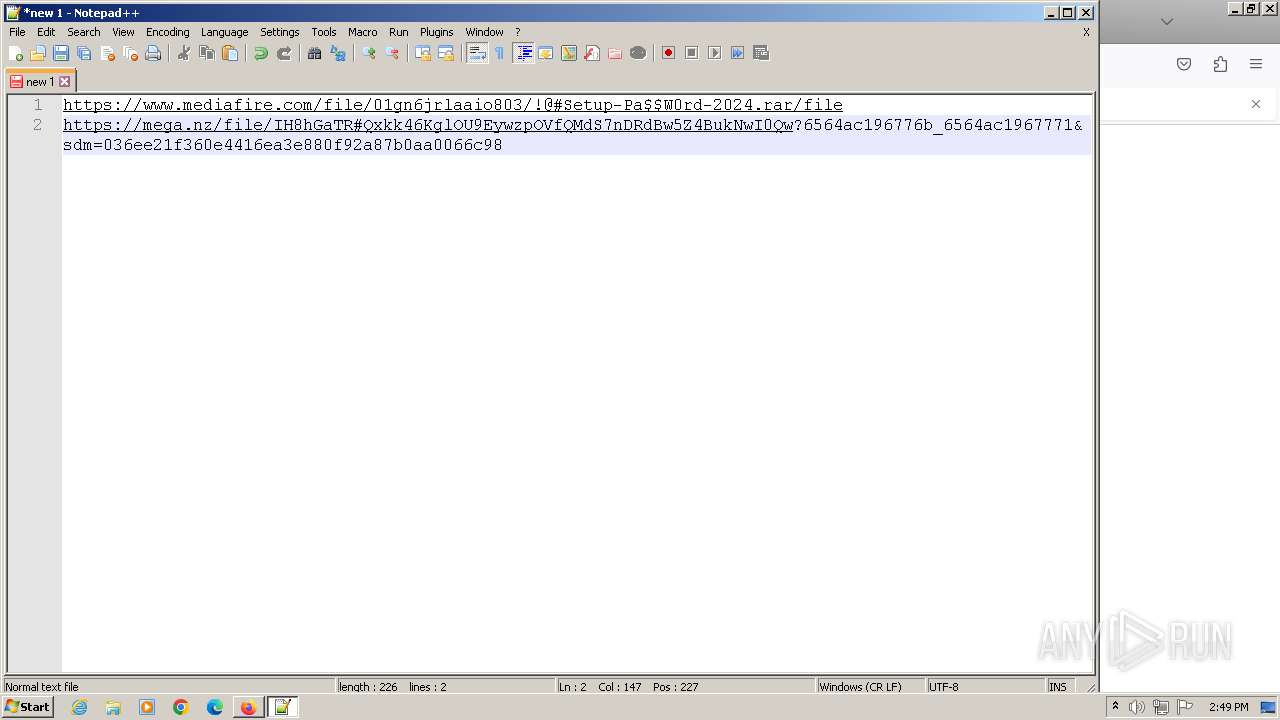Open the Settings menu
1280x720 pixels.
pos(280,32)
